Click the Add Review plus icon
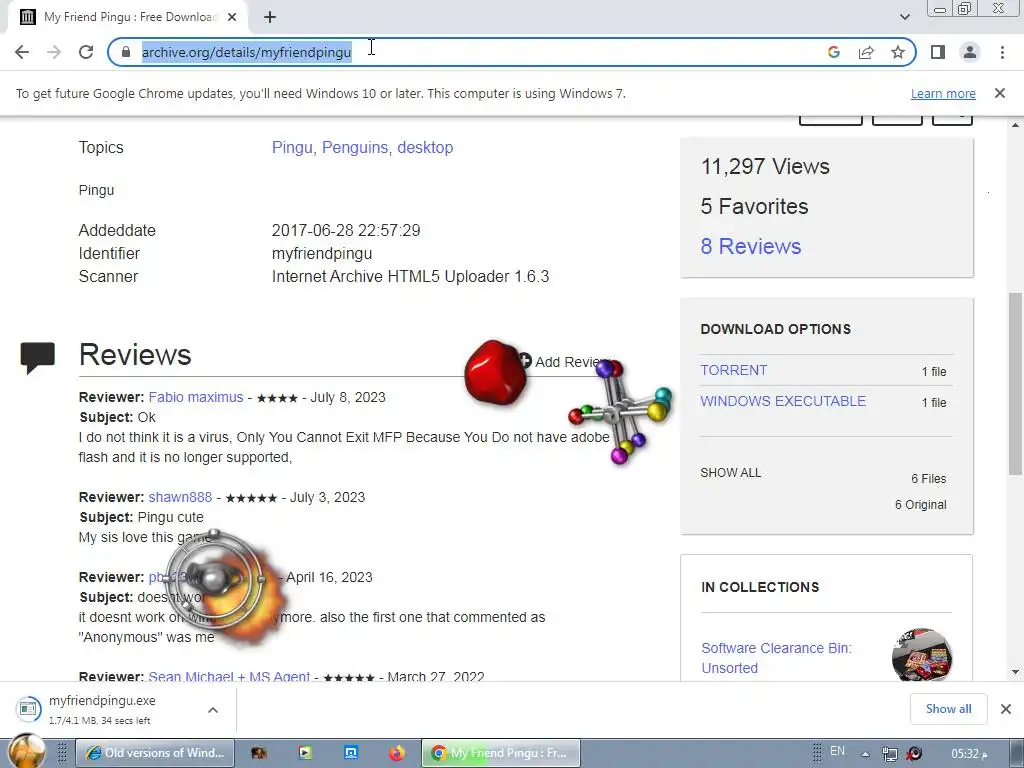This screenshot has height=768, width=1024. click(x=525, y=360)
